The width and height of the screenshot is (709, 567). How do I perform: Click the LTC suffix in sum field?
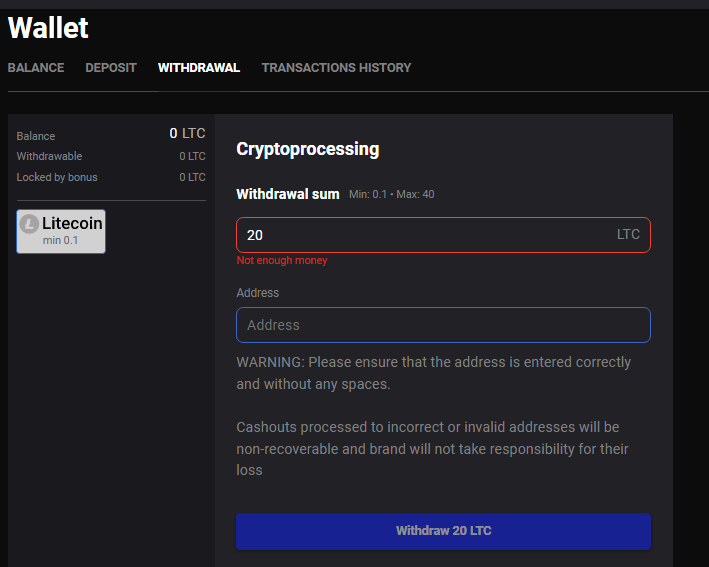click(x=629, y=234)
